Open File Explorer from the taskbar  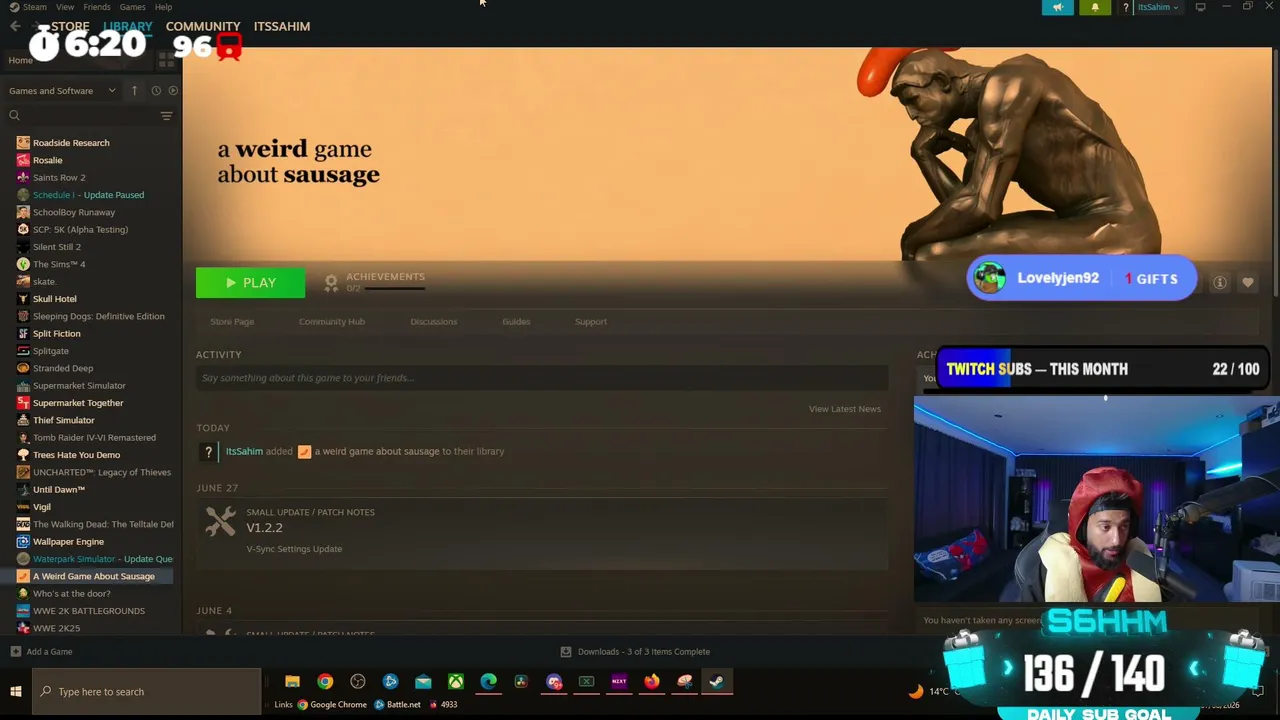(292, 682)
